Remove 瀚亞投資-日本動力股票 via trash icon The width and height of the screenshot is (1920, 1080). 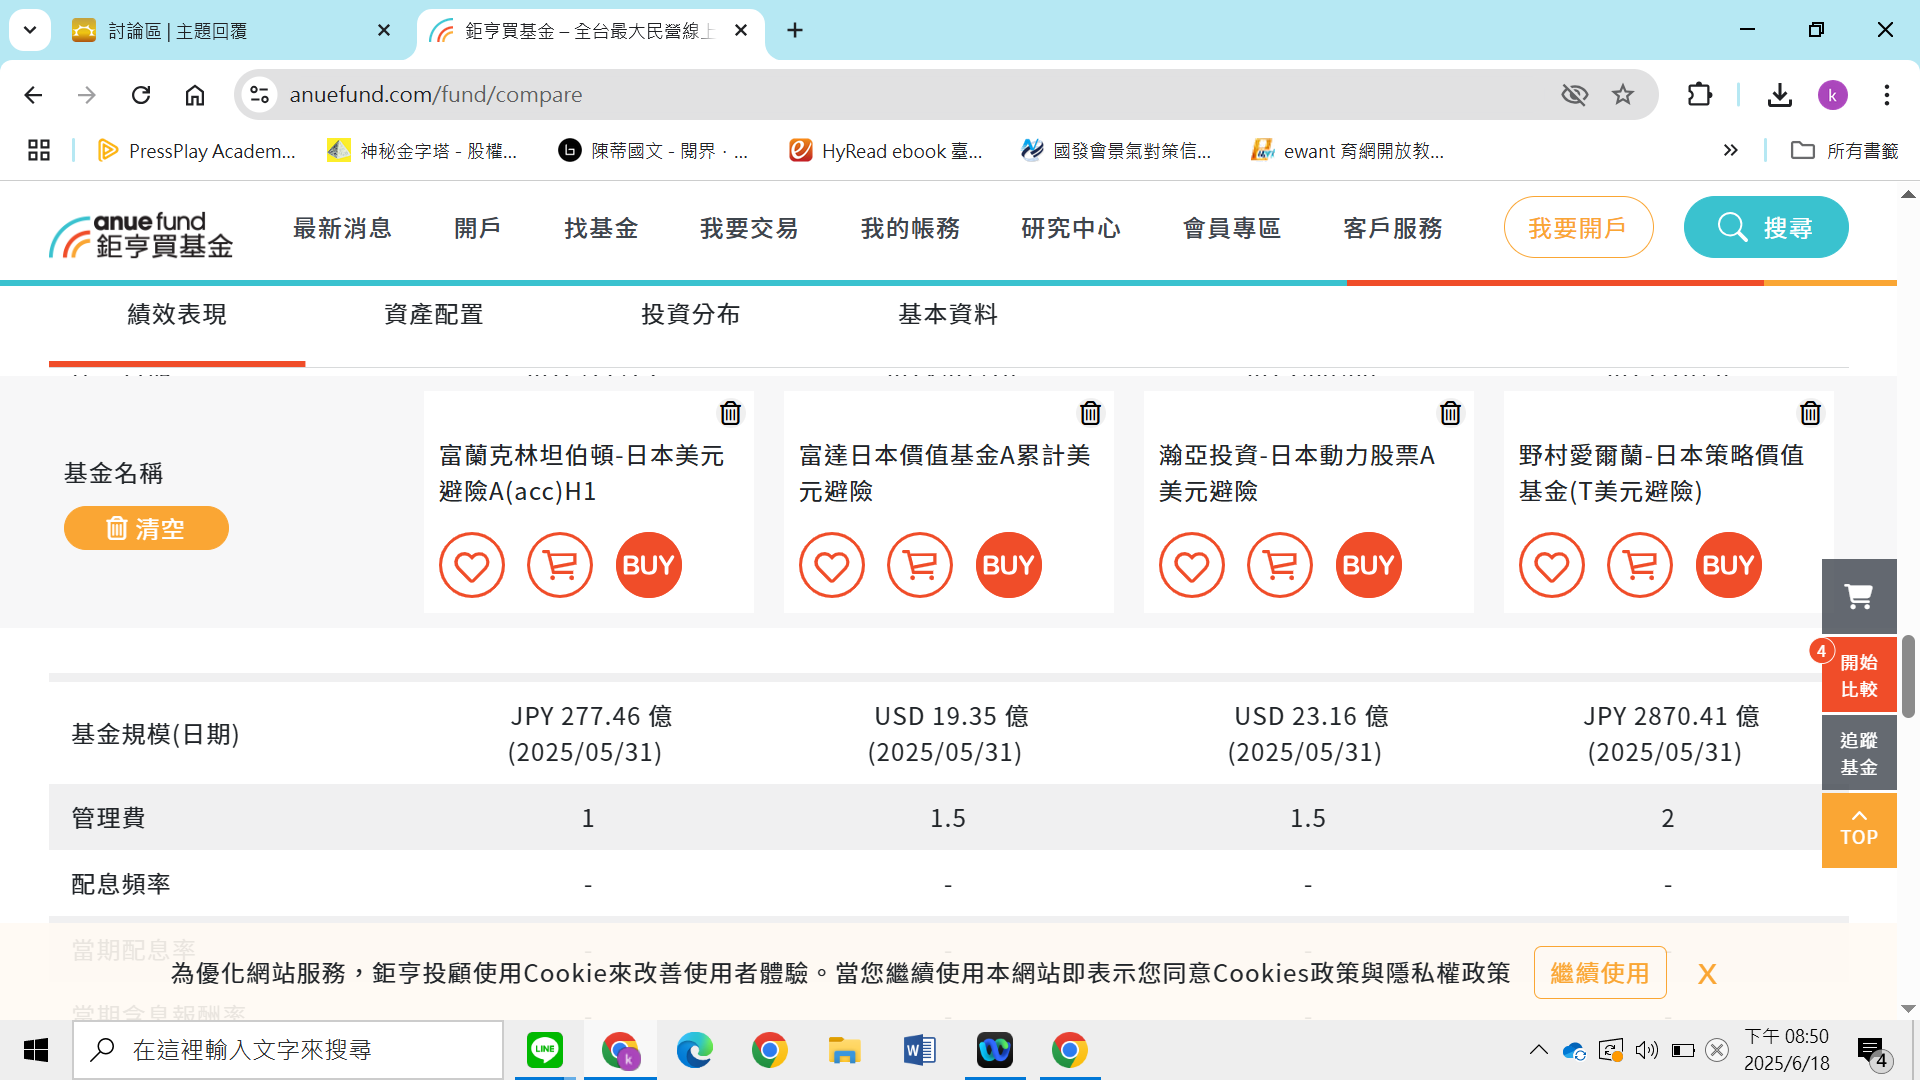tap(1450, 413)
